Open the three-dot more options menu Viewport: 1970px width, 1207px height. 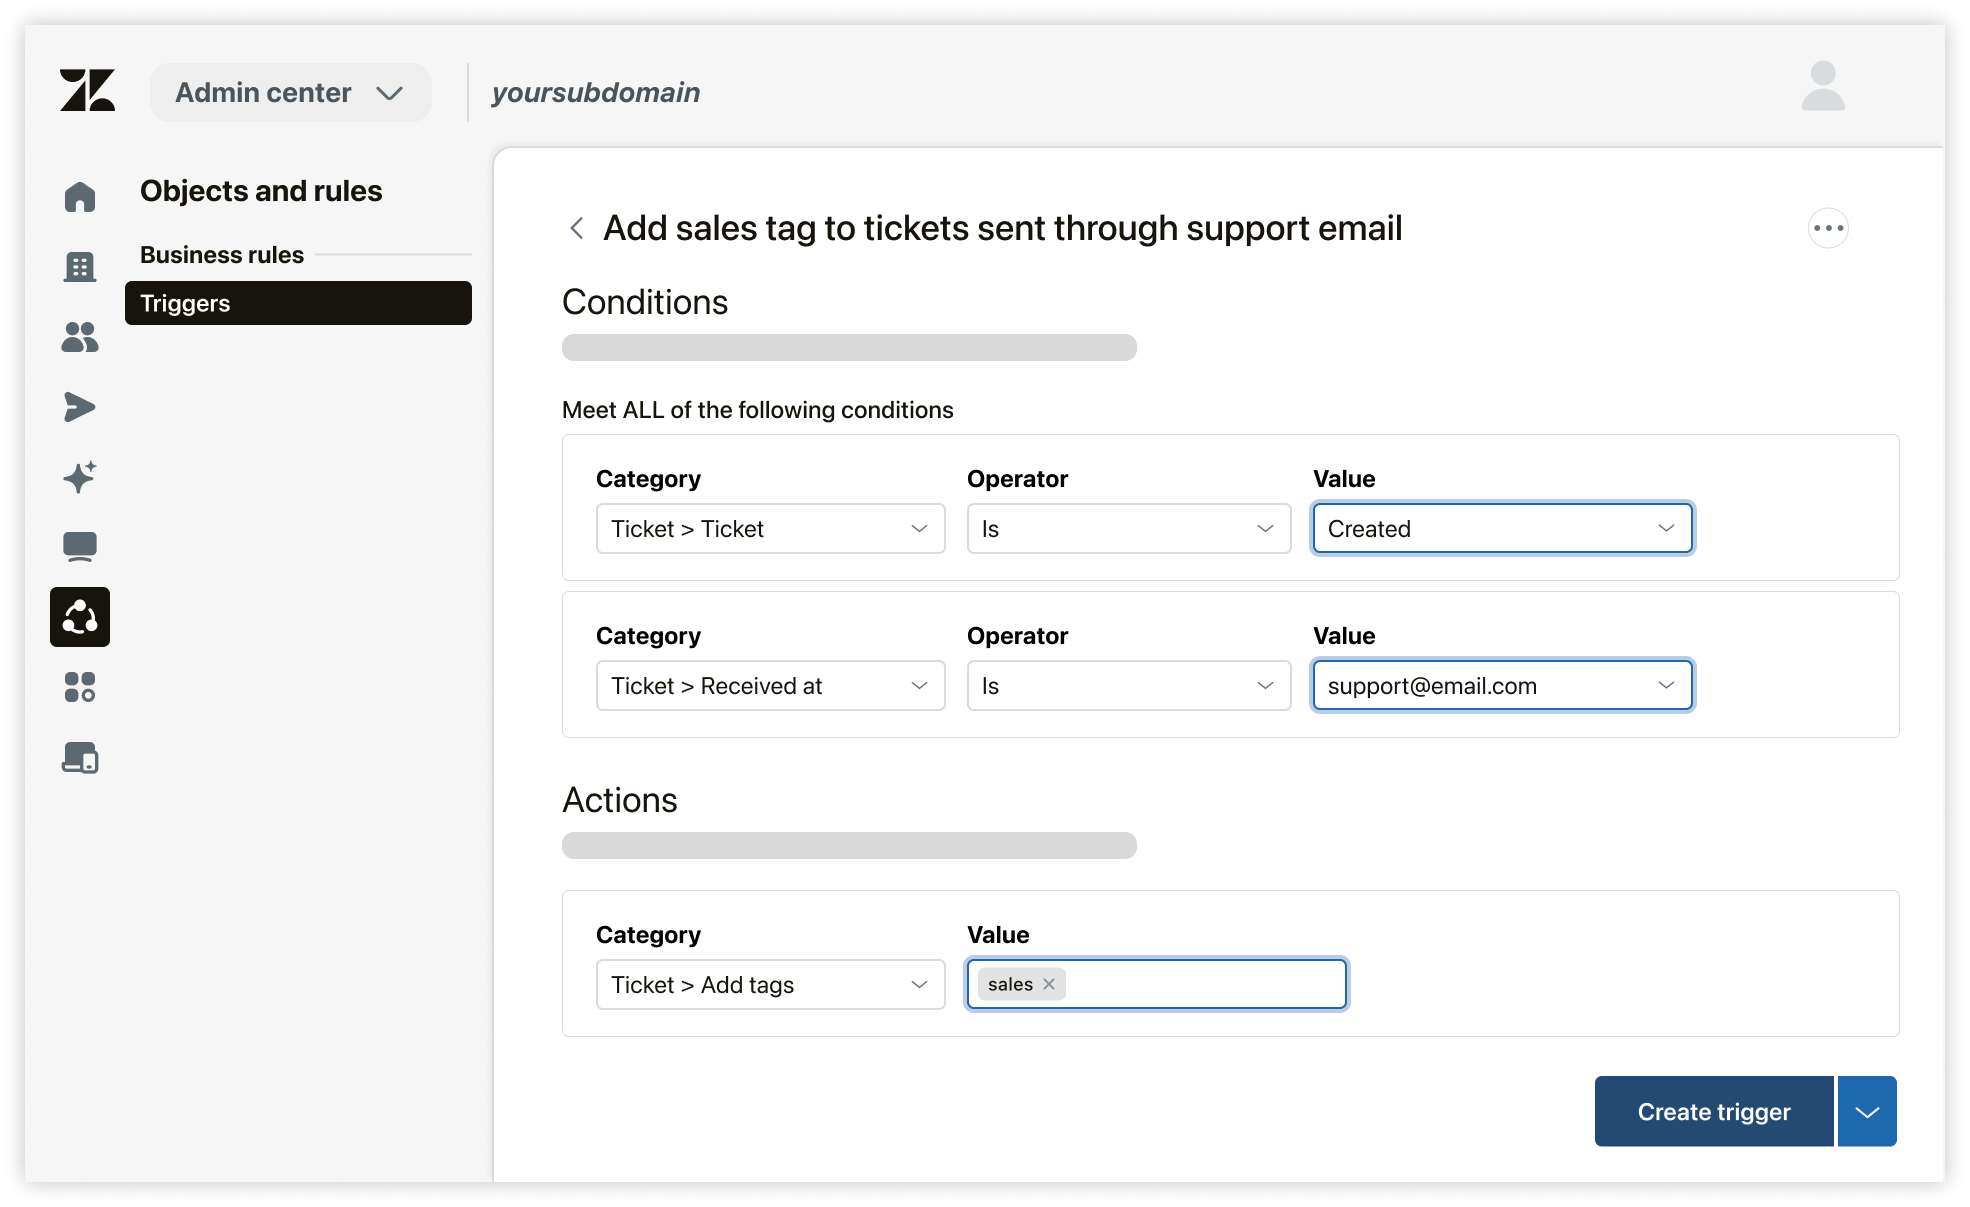pyautogui.click(x=1828, y=228)
